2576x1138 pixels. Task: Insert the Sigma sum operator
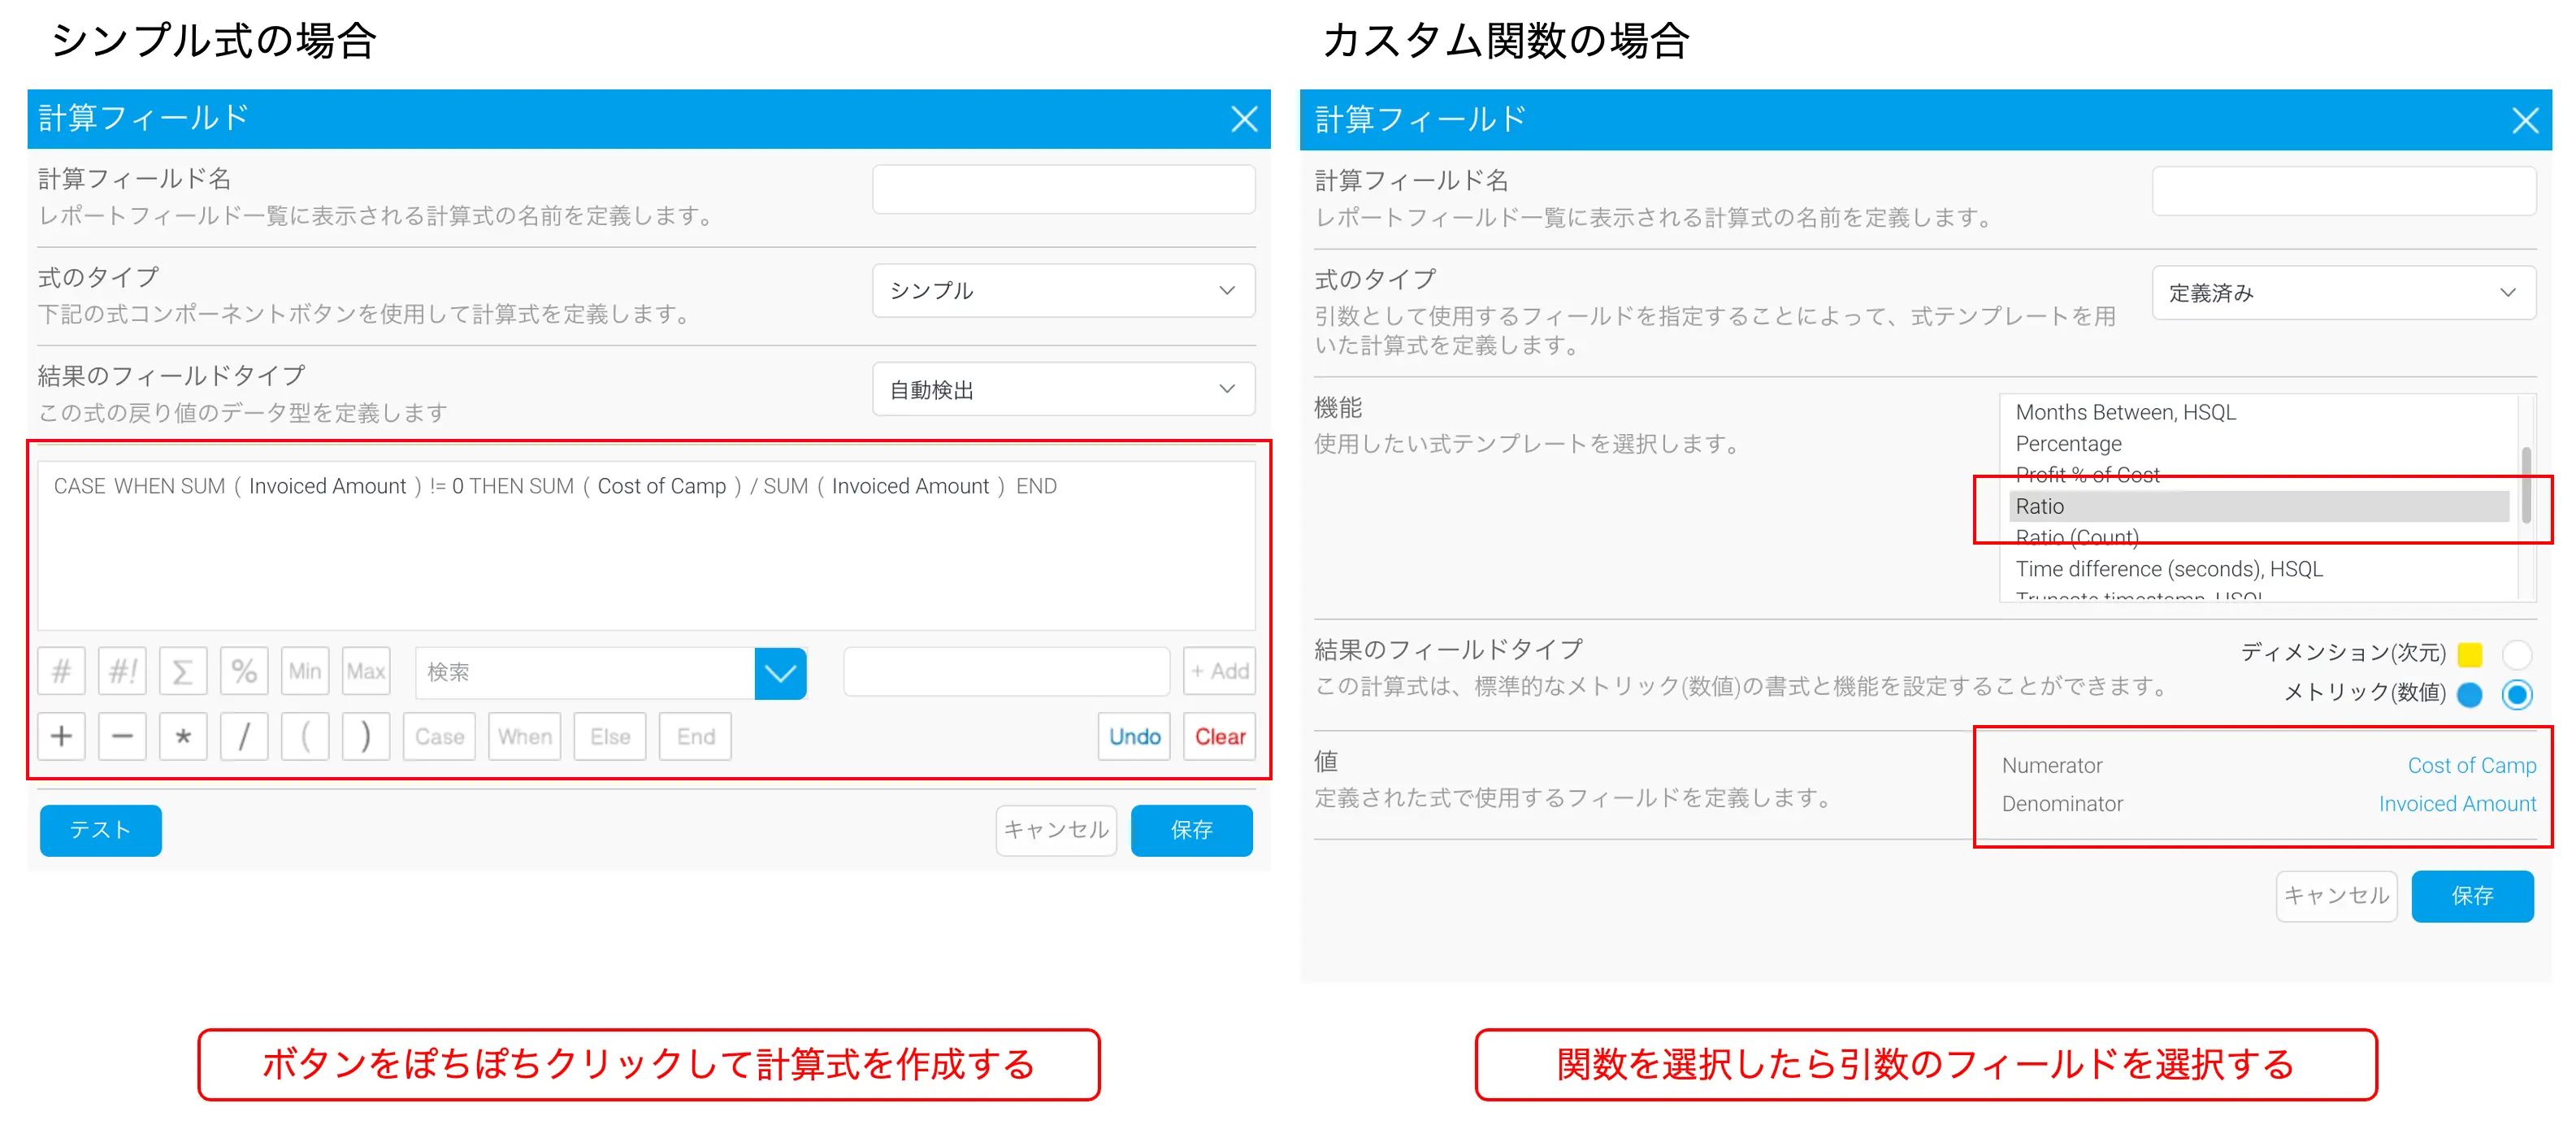point(183,671)
